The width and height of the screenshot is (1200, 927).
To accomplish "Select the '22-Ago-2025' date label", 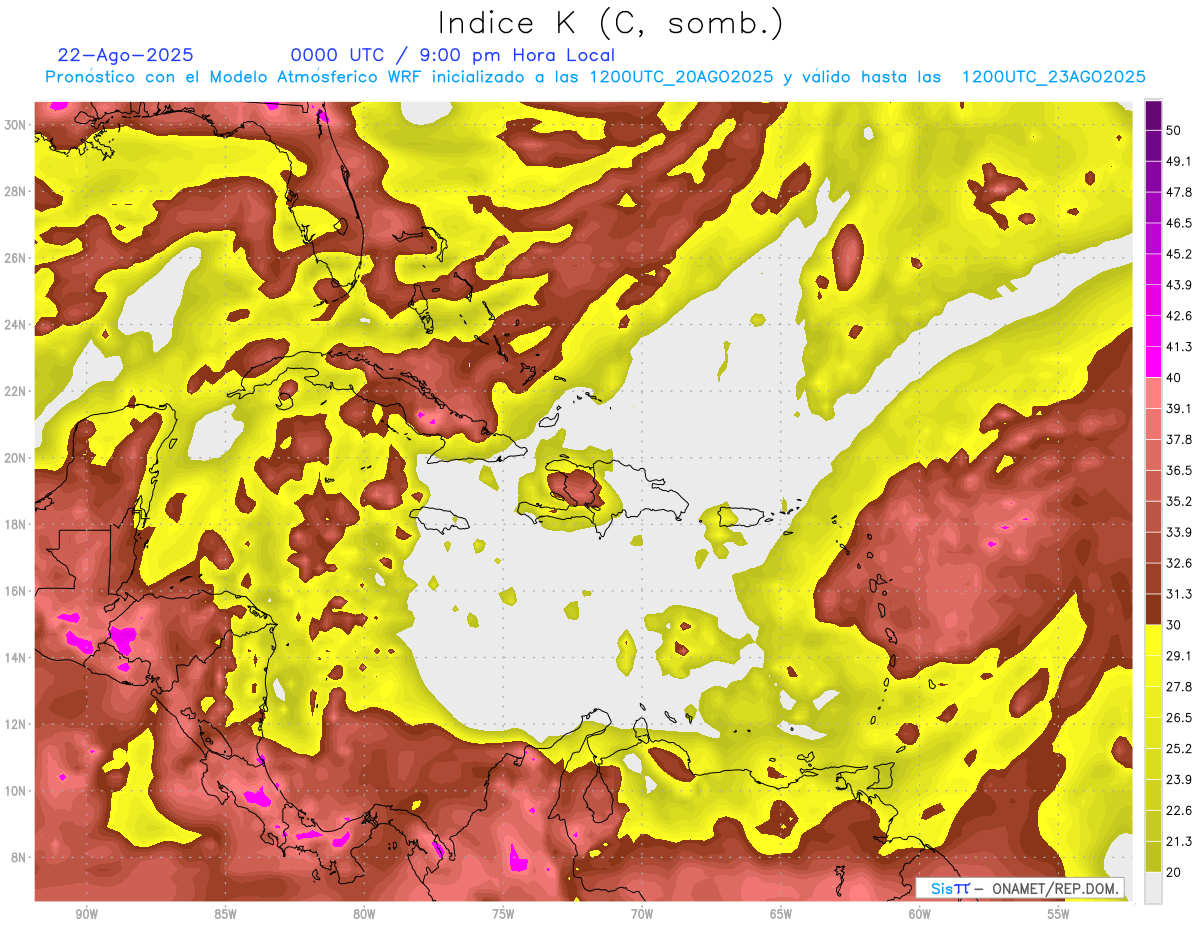I will 126,55.
